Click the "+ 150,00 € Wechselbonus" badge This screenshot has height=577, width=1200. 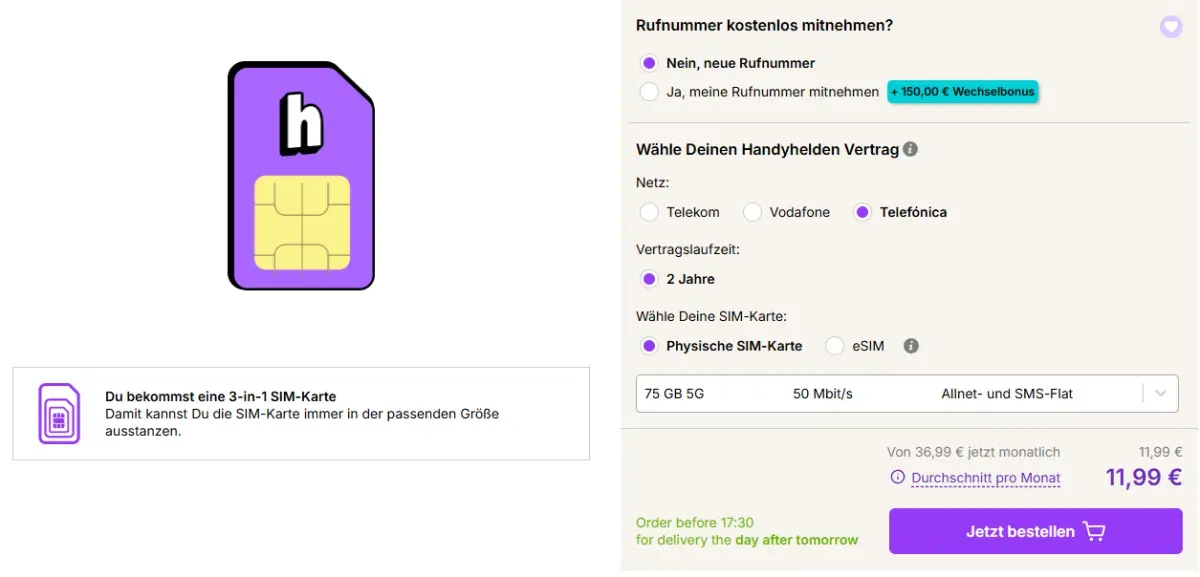962,92
